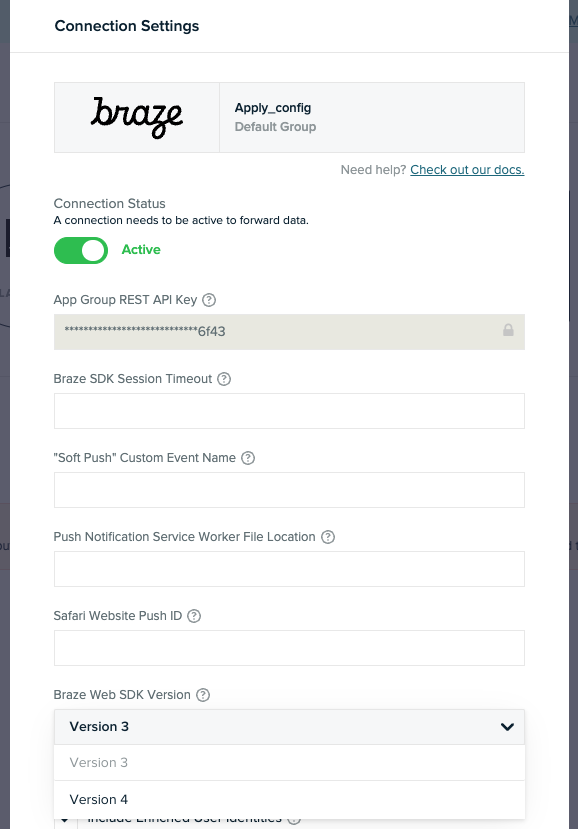This screenshot has height=829, width=578.
Task: Click help icon beside Braze SDK Session Timeout
Action: (x=222, y=379)
